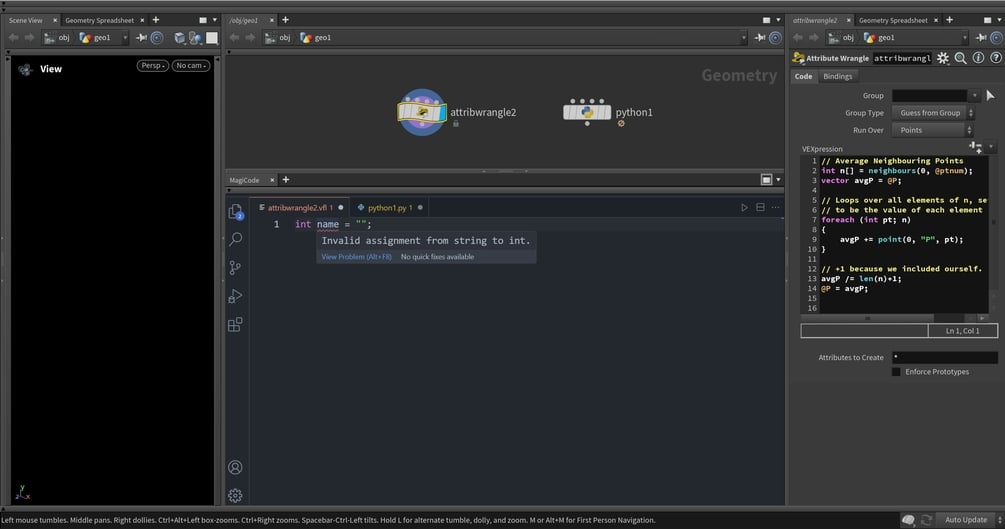Open network editor path dropdown arrow
Screen dimensions: 1005x529
(x=743, y=38)
